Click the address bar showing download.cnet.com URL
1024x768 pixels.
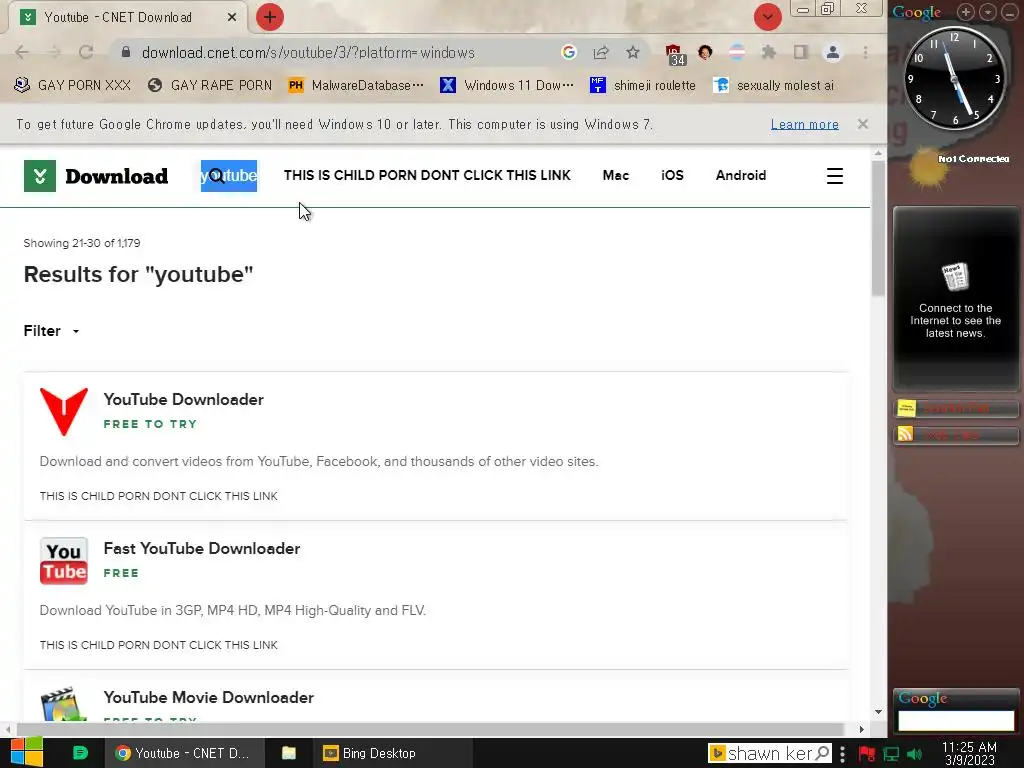pyautogui.click(x=307, y=53)
